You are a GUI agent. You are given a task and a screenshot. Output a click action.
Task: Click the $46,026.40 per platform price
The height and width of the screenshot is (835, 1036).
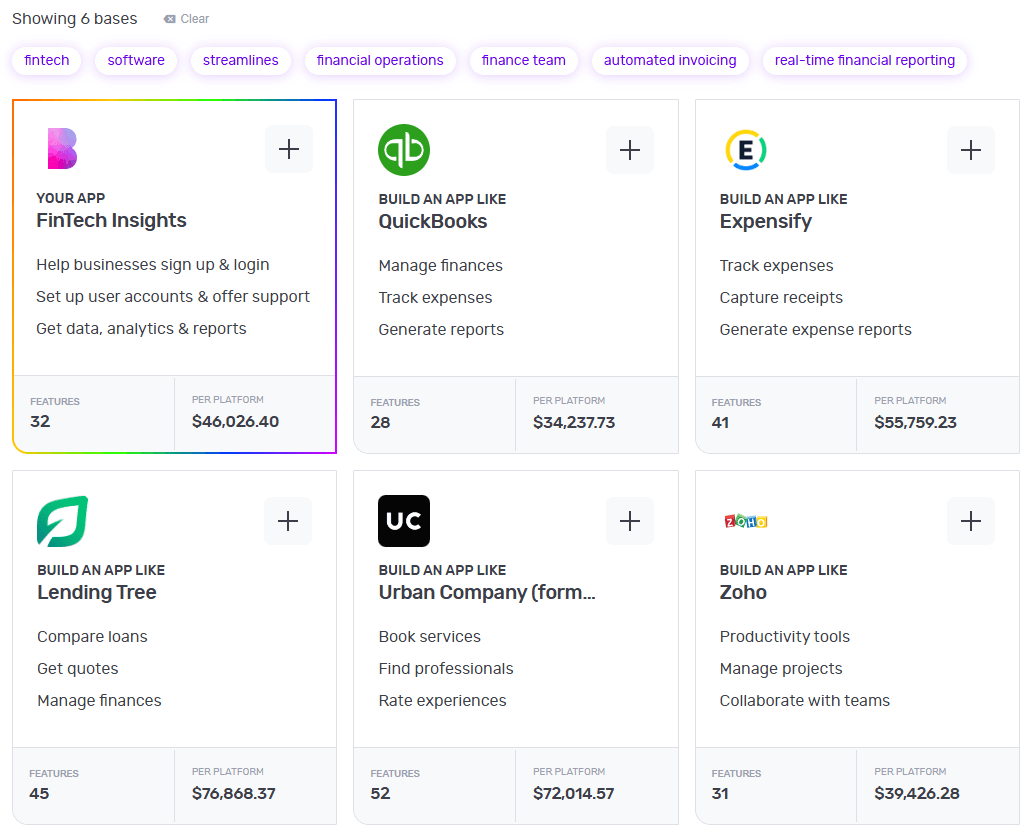235,421
